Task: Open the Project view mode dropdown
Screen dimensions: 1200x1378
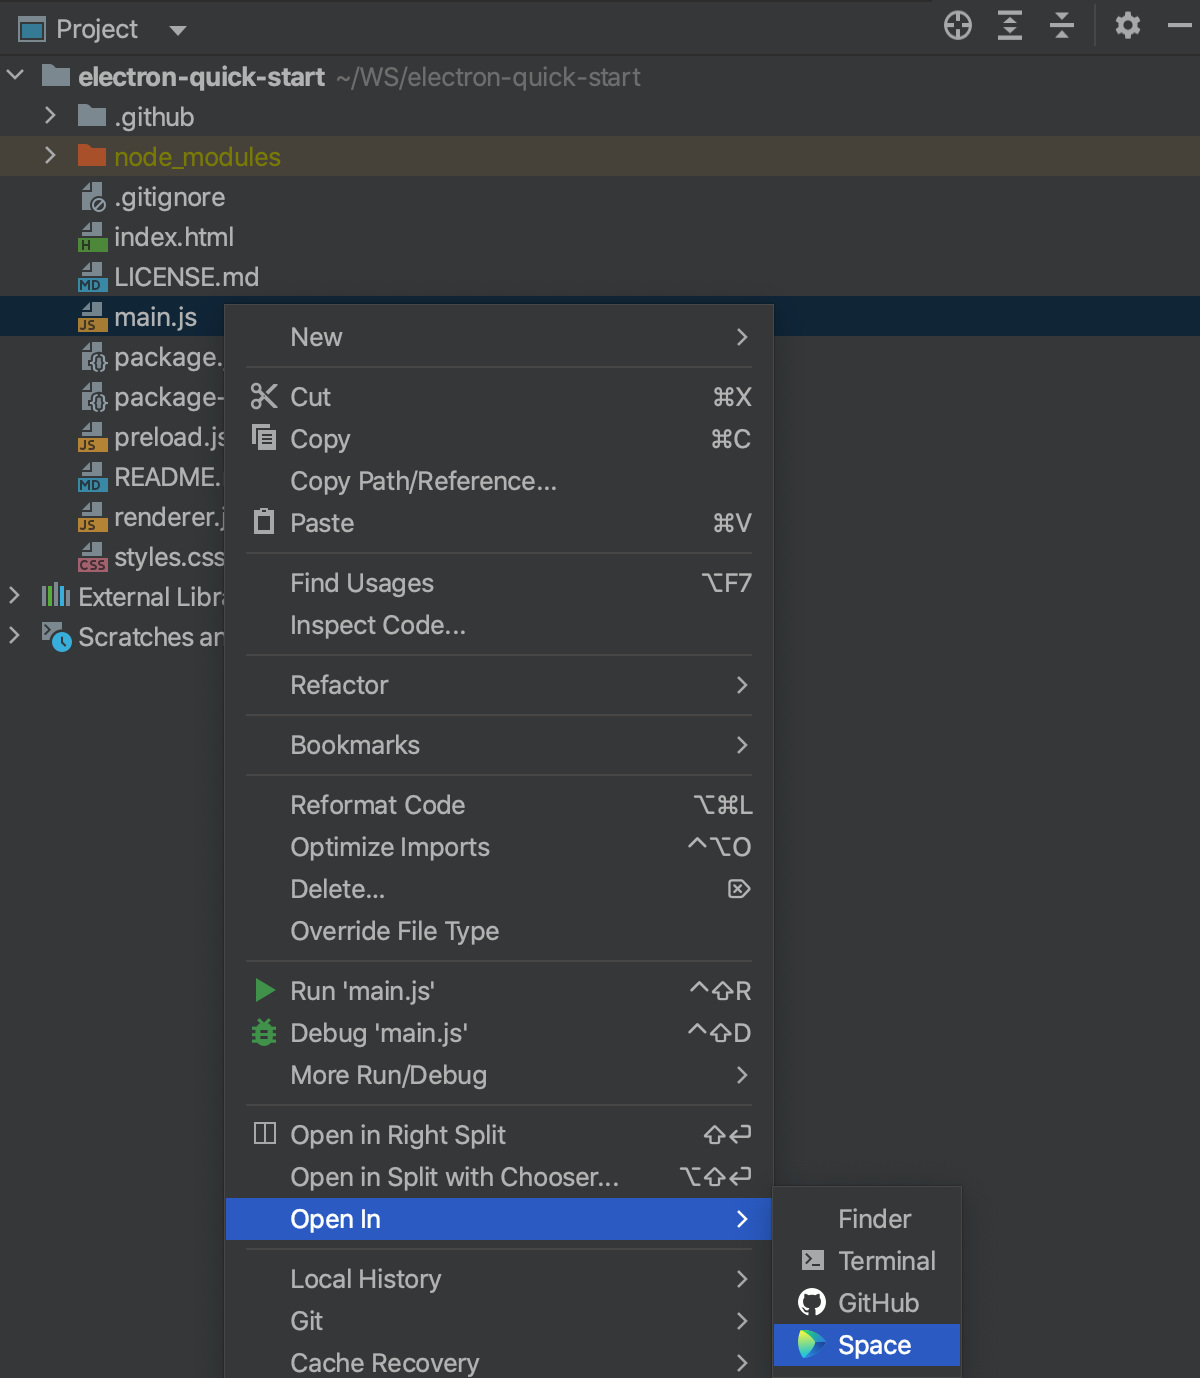Action: pos(176,29)
